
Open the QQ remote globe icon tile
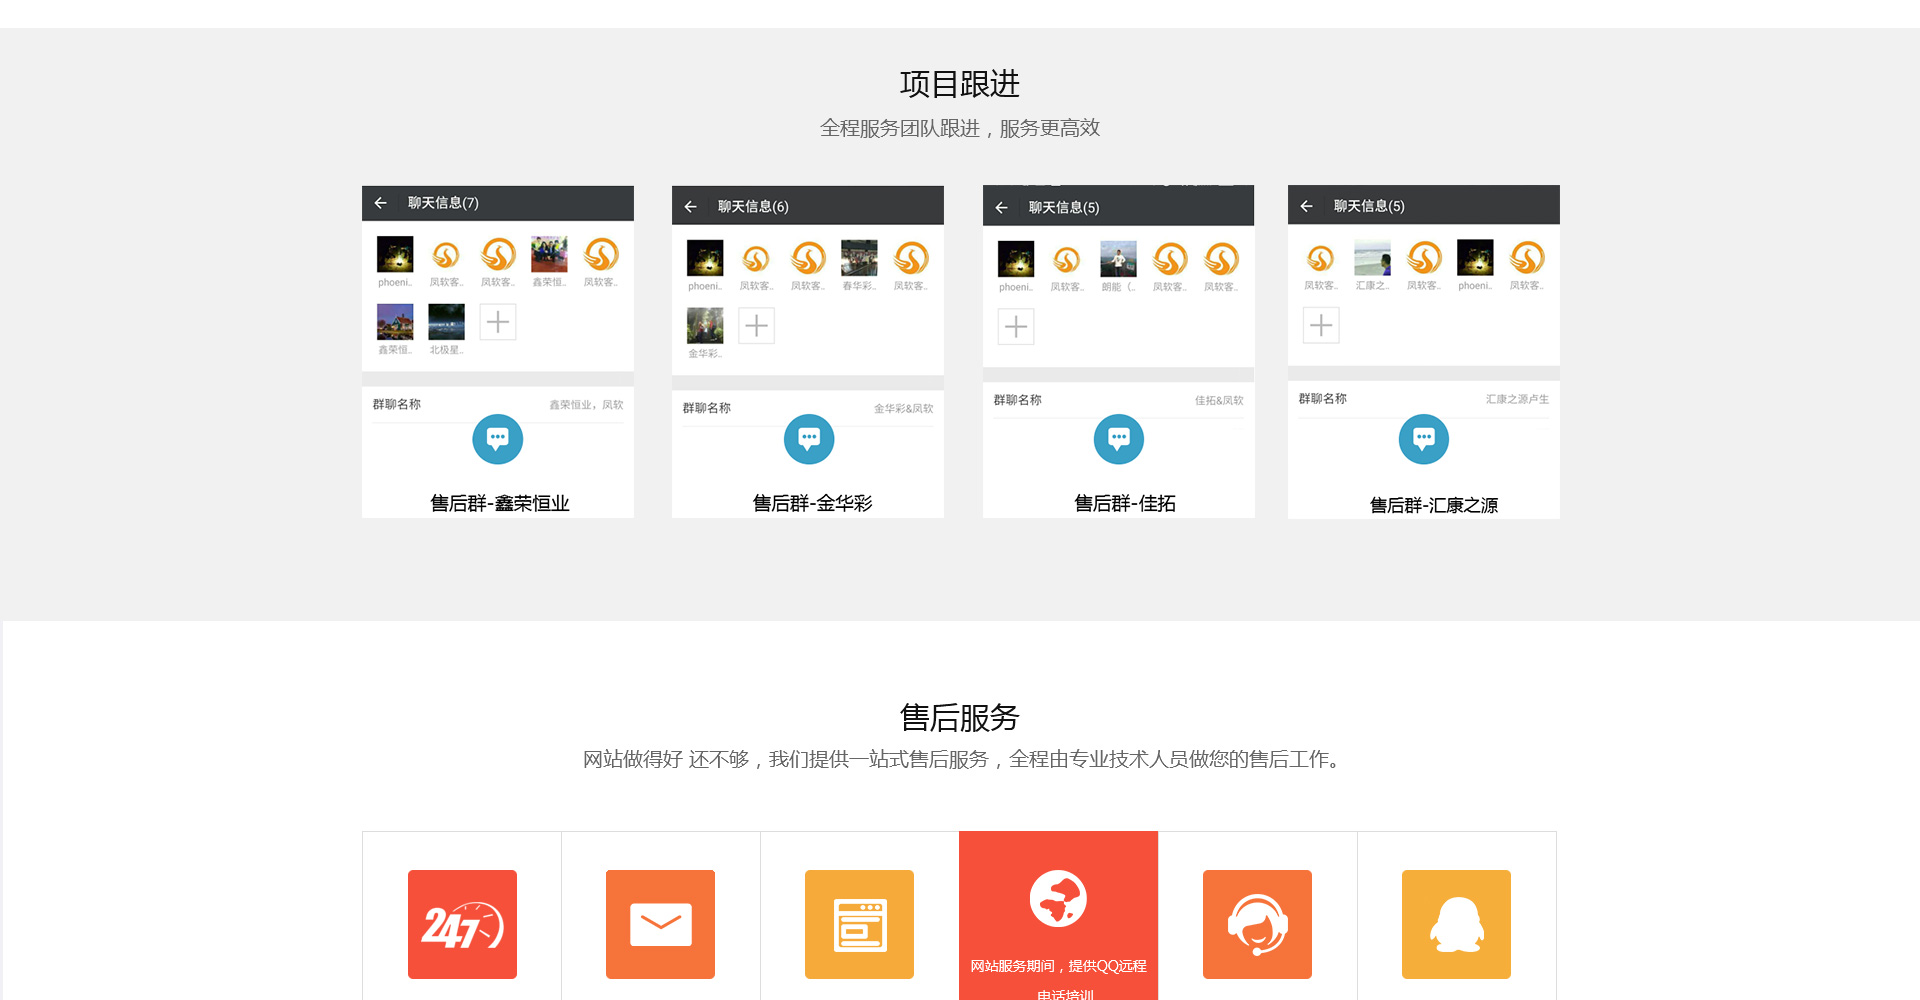point(1058,899)
